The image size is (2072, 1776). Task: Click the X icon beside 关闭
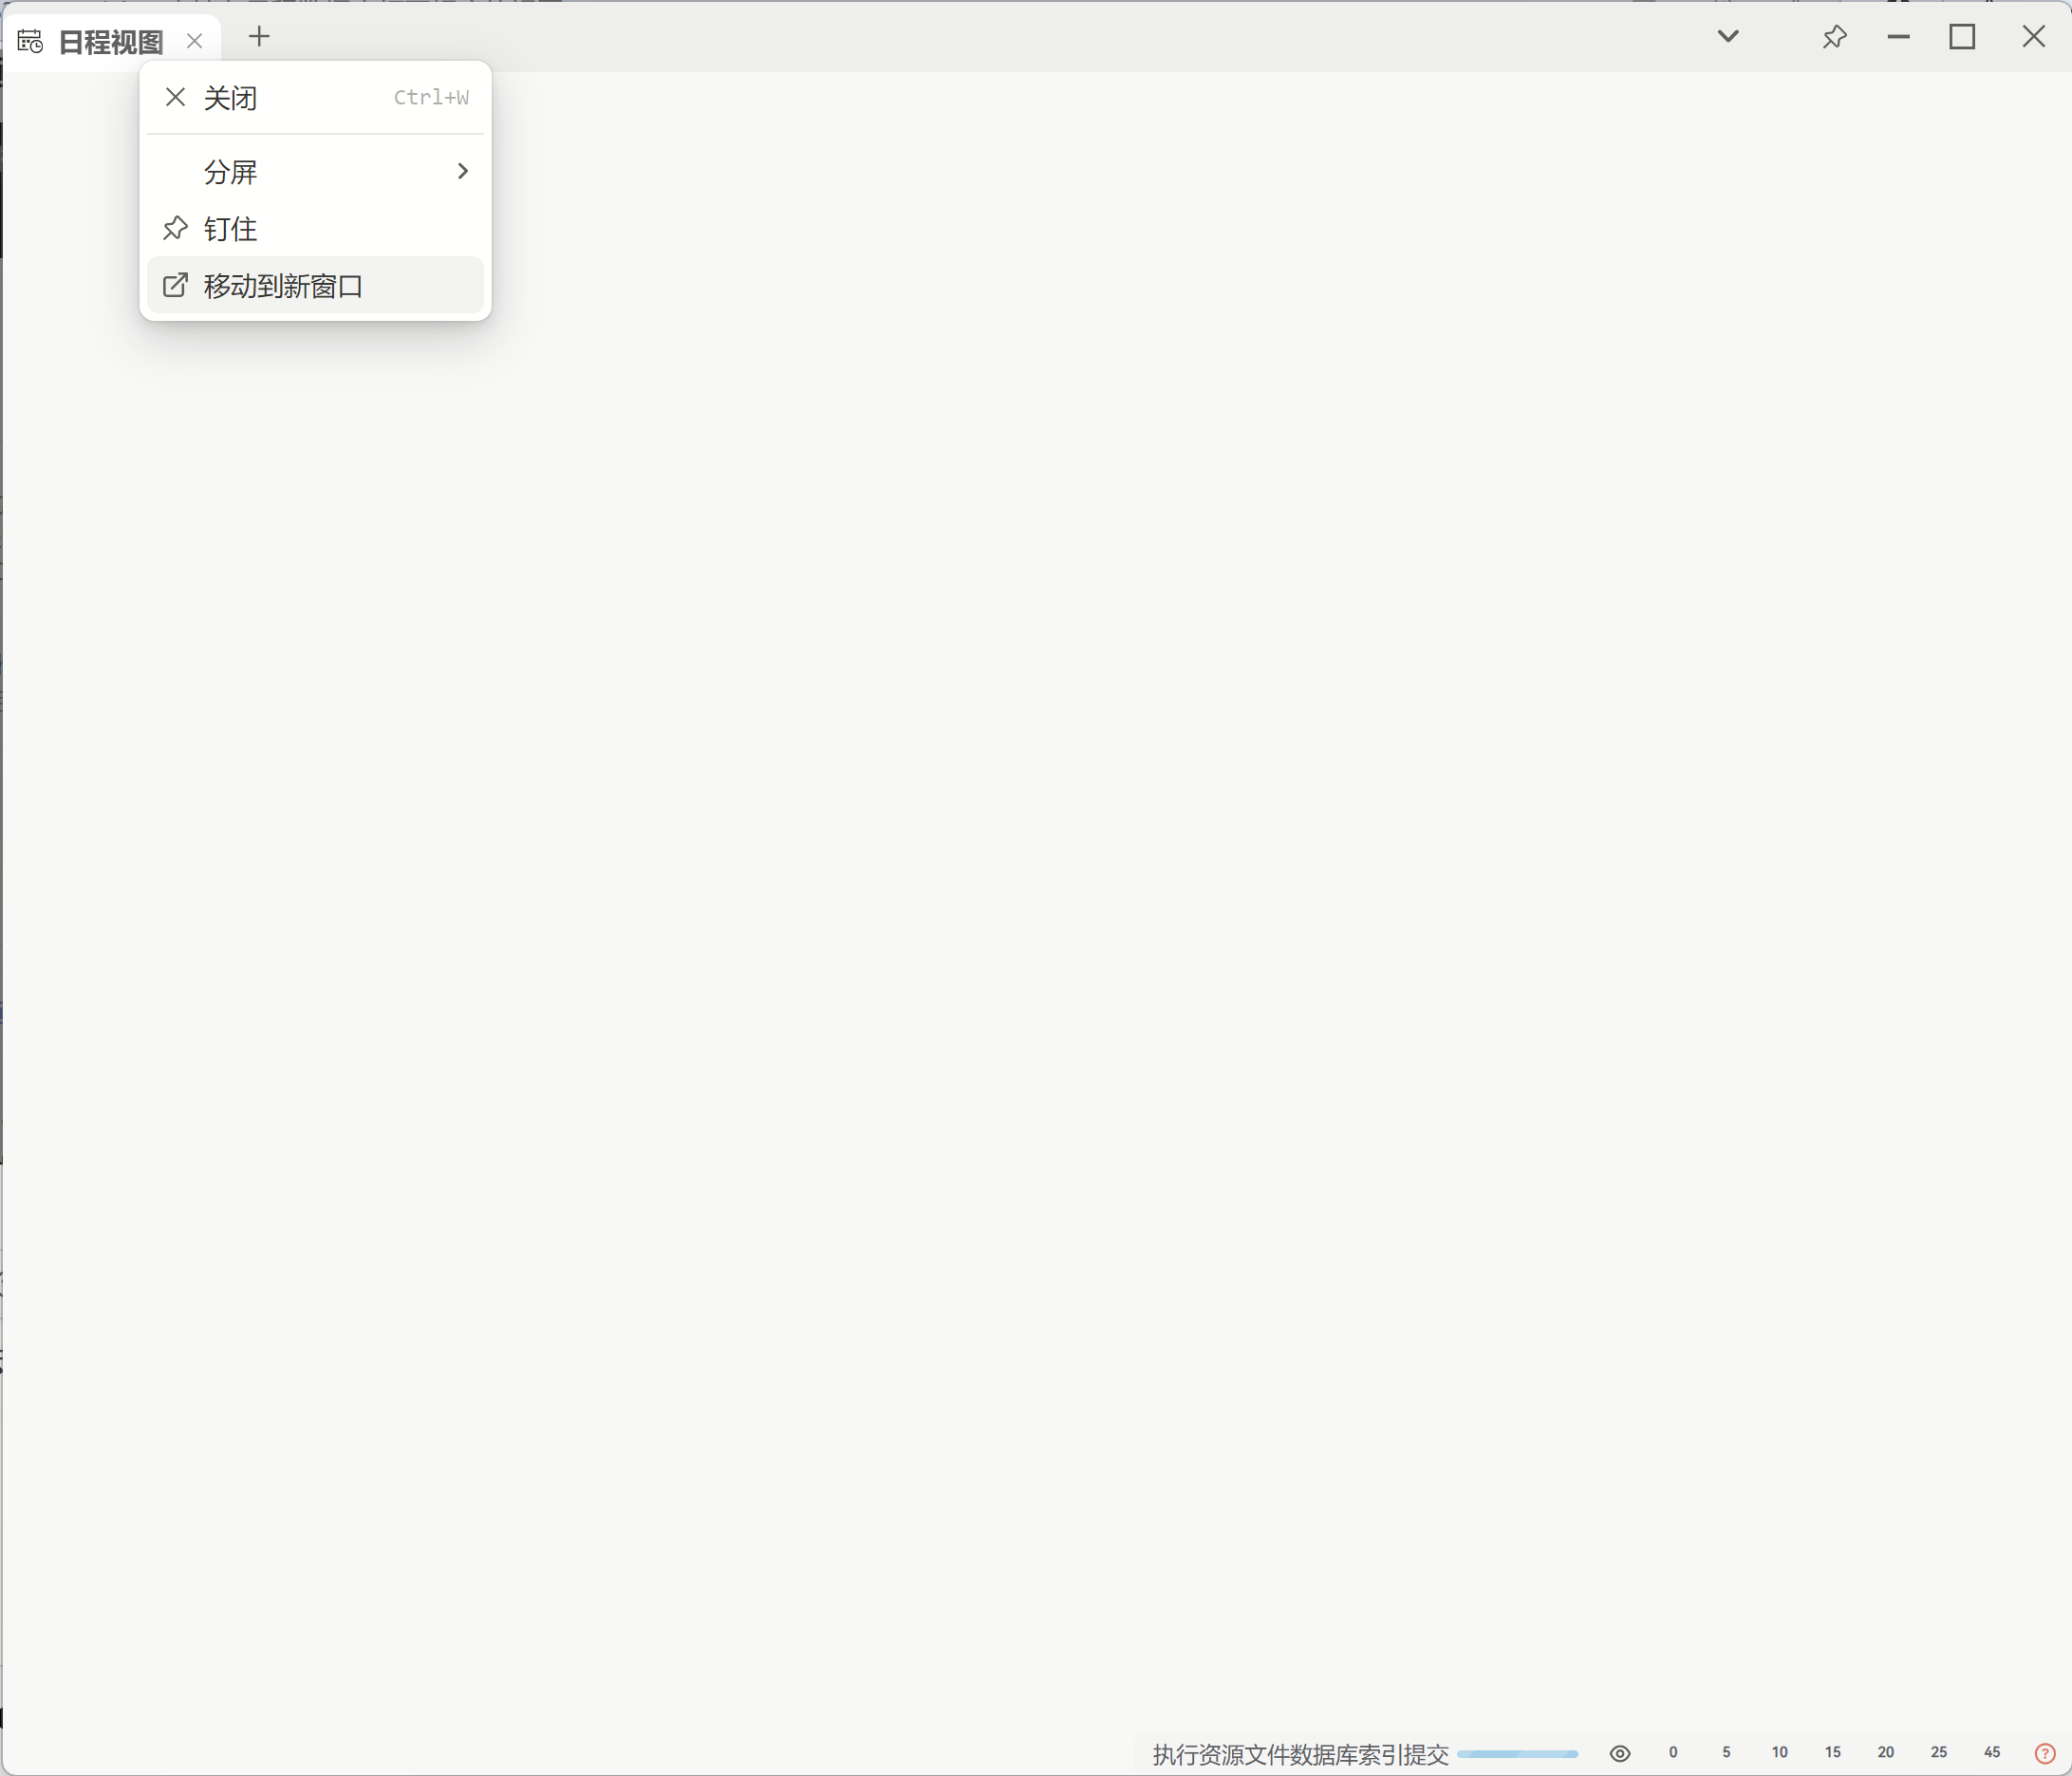(x=175, y=97)
